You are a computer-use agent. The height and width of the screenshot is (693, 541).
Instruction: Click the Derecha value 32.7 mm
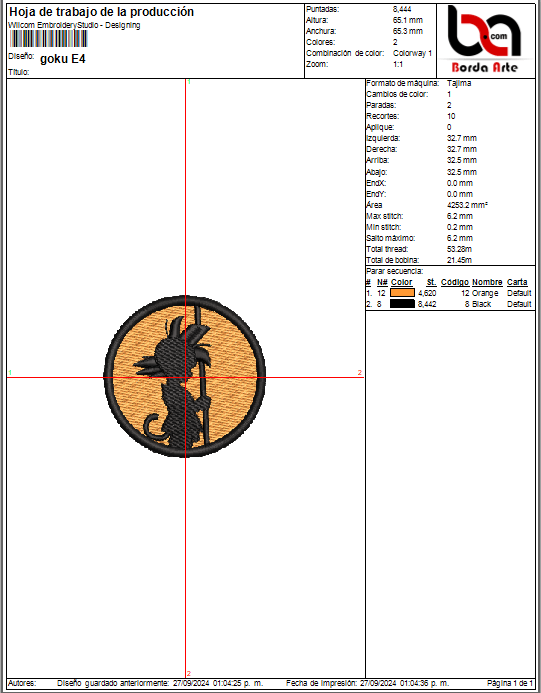pyautogui.click(x=461, y=149)
